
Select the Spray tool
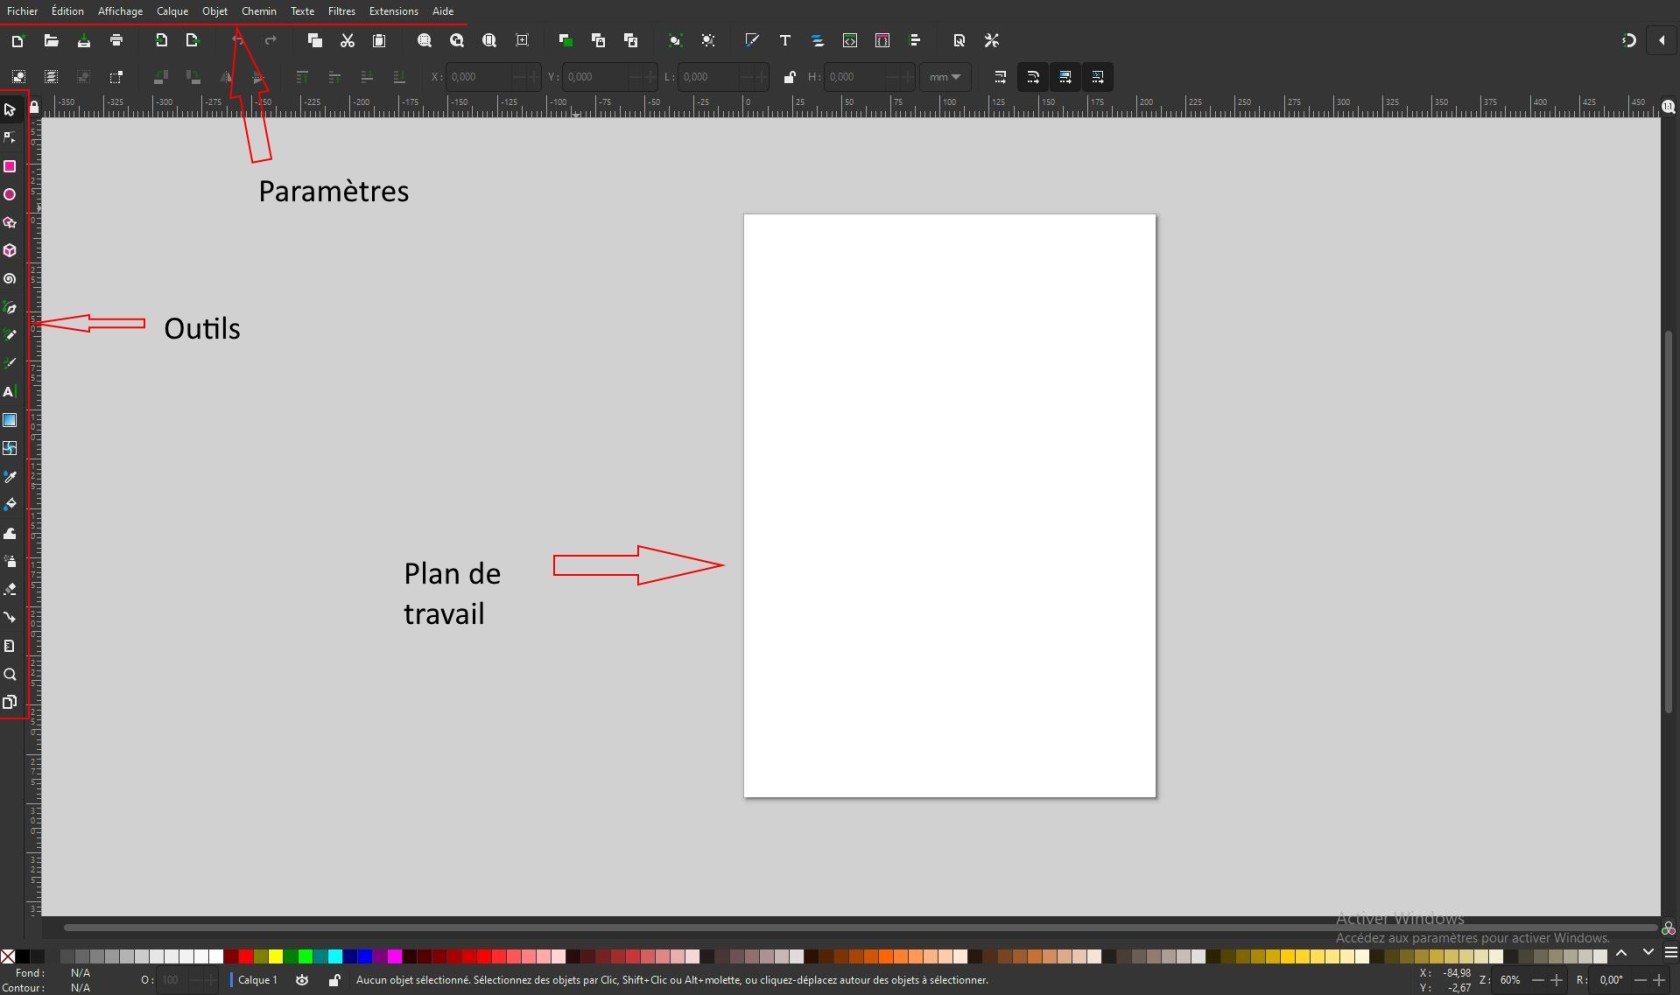click(10, 561)
